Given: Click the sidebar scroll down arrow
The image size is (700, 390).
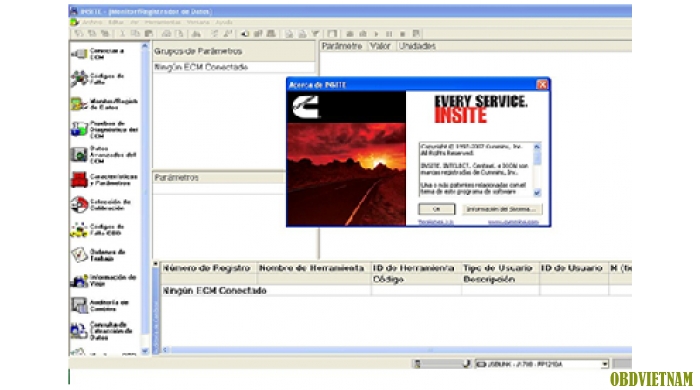Looking at the screenshot, I should pyautogui.click(x=145, y=351).
